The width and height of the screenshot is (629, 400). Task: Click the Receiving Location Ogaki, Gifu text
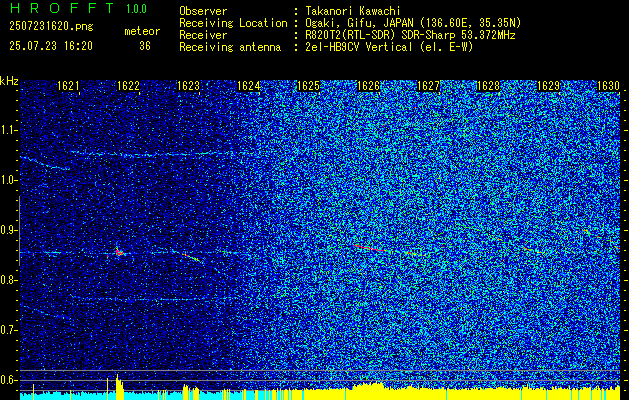pyautogui.click(x=413, y=23)
